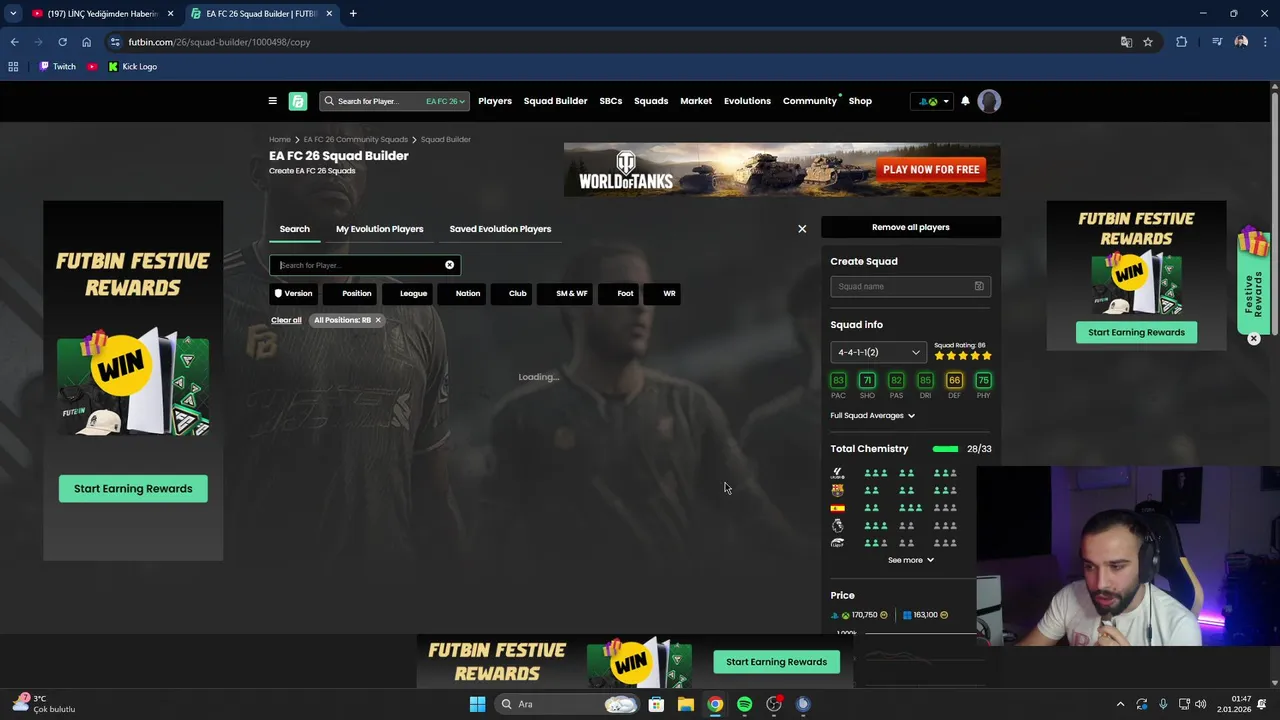Open the Windows Start menu
The height and width of the screenshot is (720, 1280).
[x=477, y=704]
